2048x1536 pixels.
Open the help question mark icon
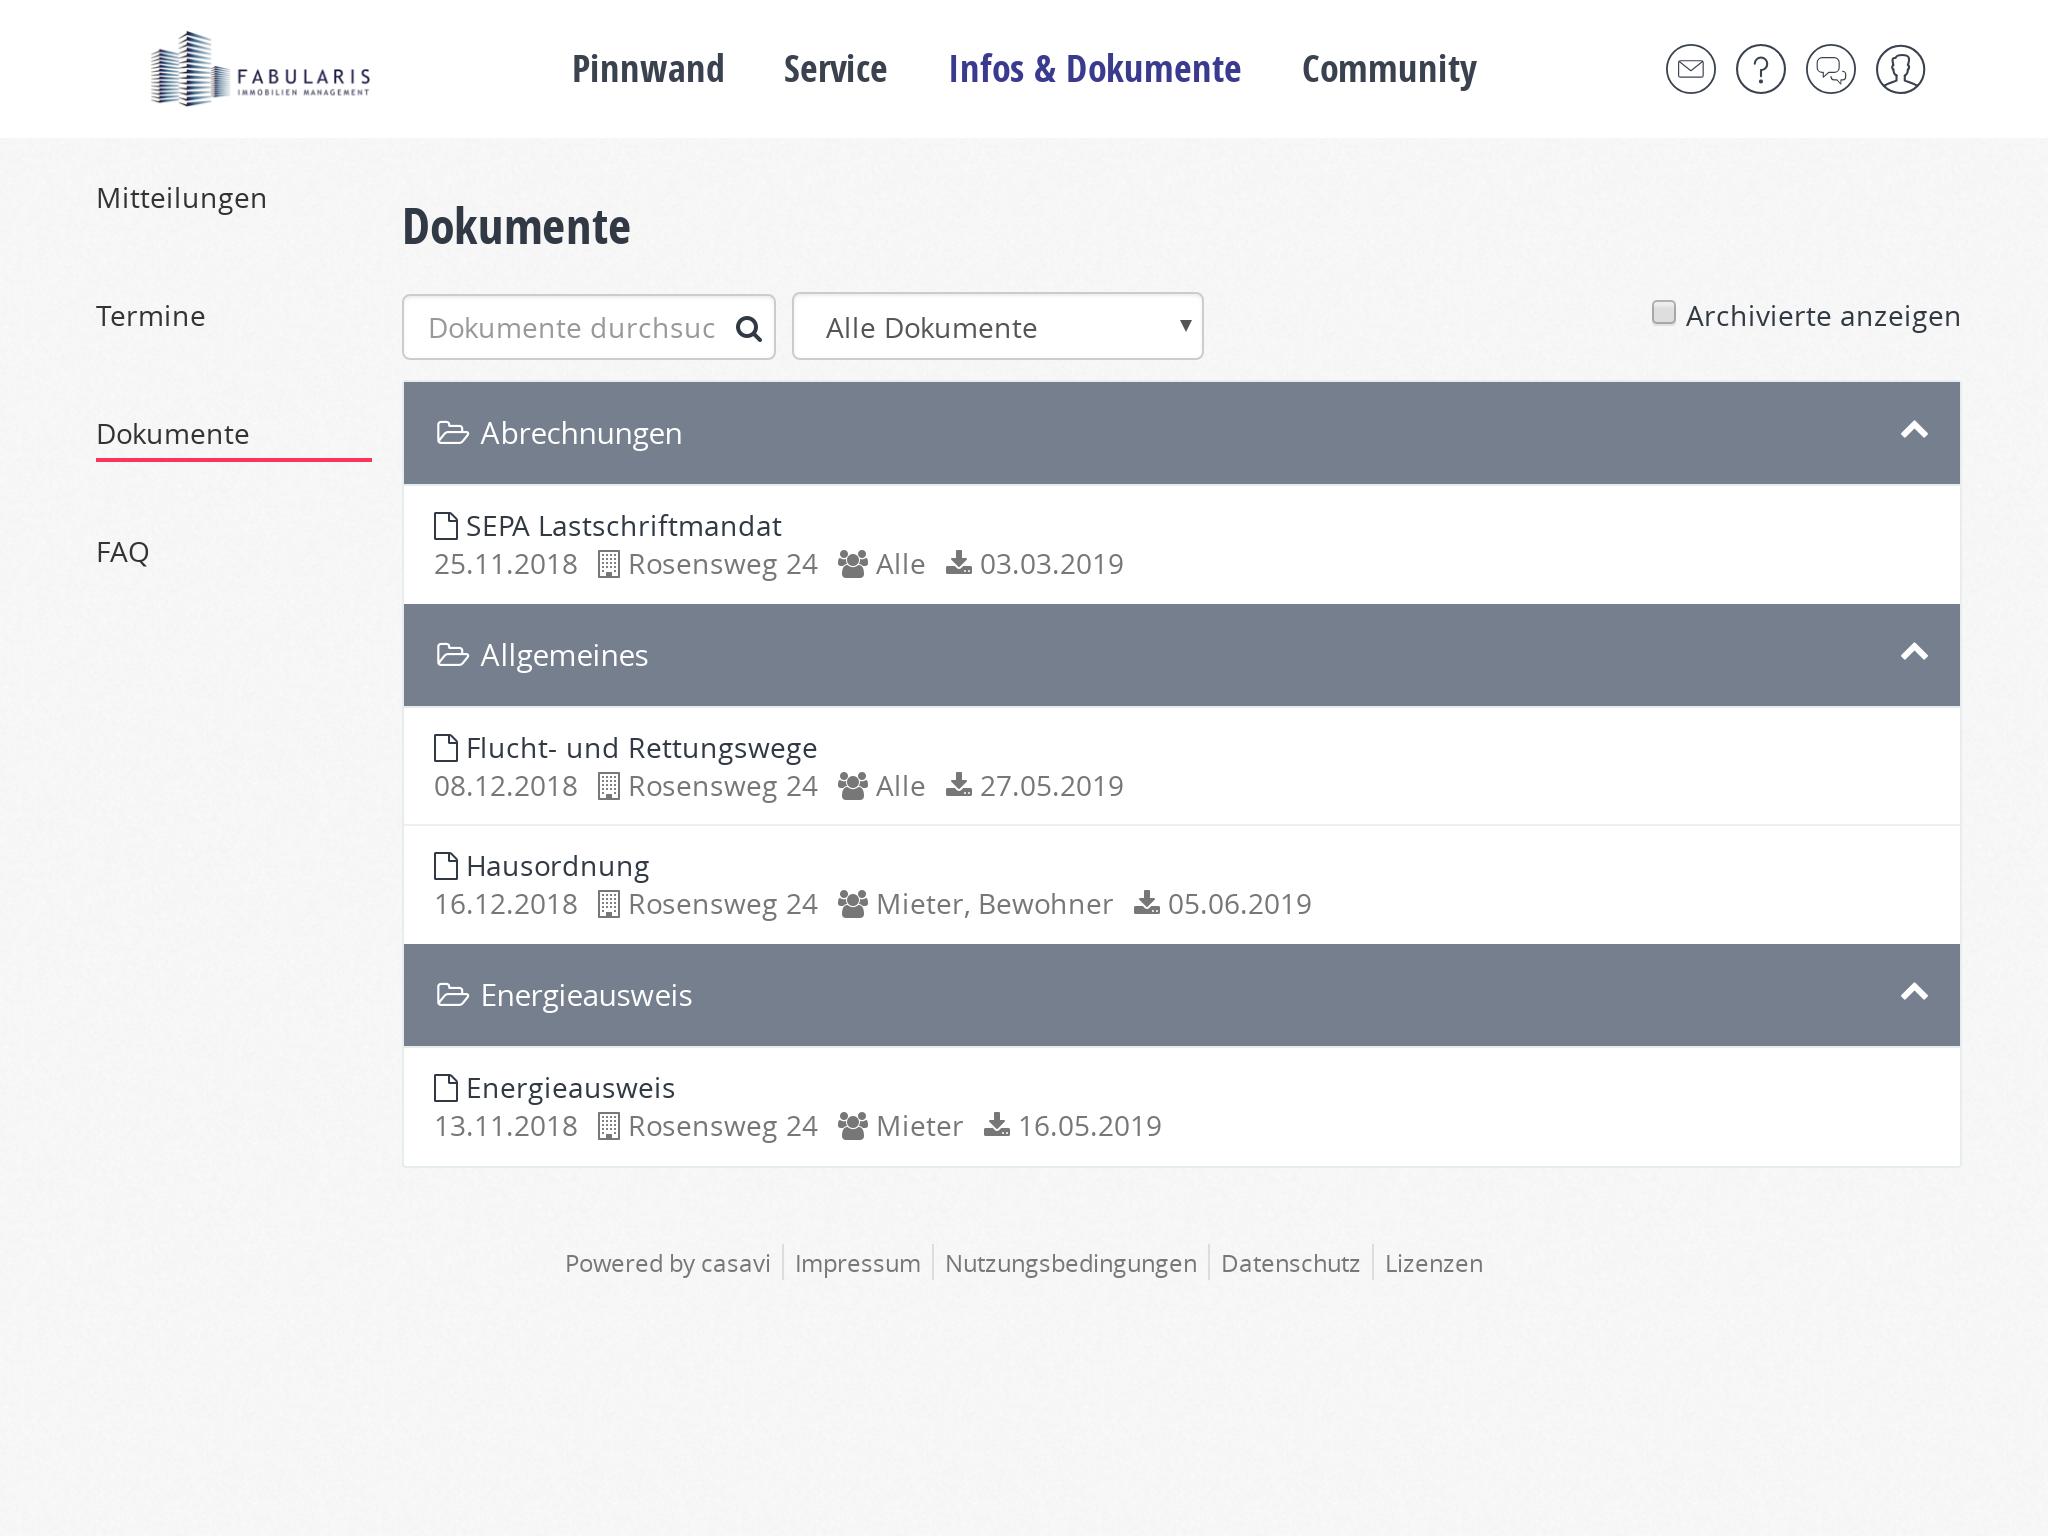(1761, 69)
